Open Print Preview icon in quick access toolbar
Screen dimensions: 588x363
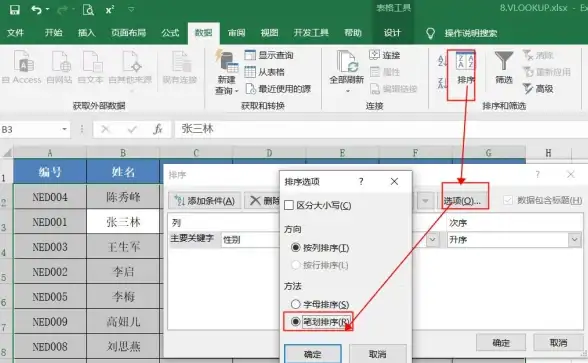coord(88,10)
